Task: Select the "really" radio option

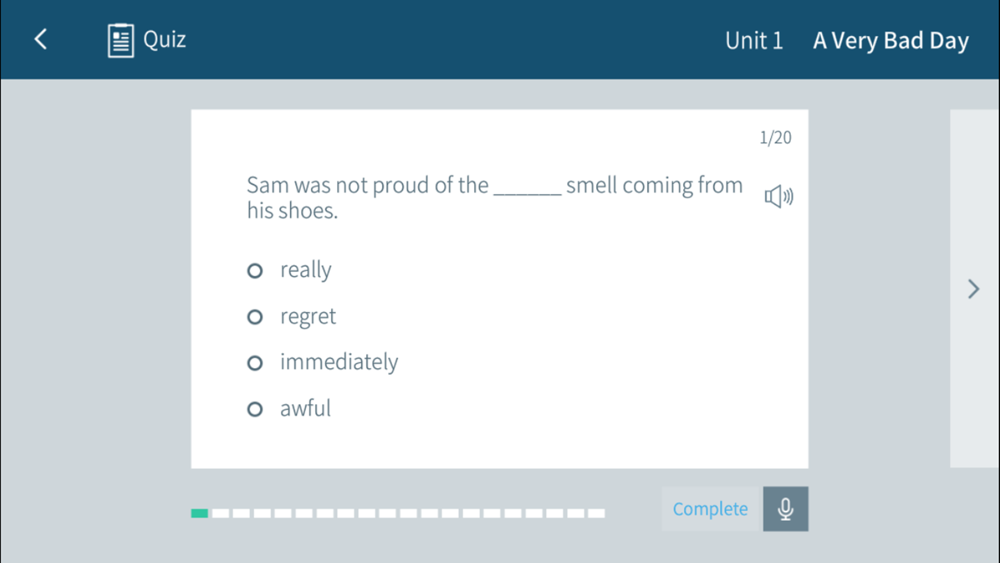Action: pyautogui.click(x=255, y=271)
